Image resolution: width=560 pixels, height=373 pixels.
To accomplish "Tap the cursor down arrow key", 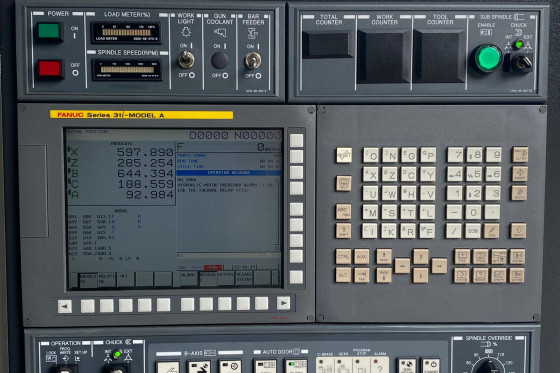I will pyautogui.click(x=421, y=275).
